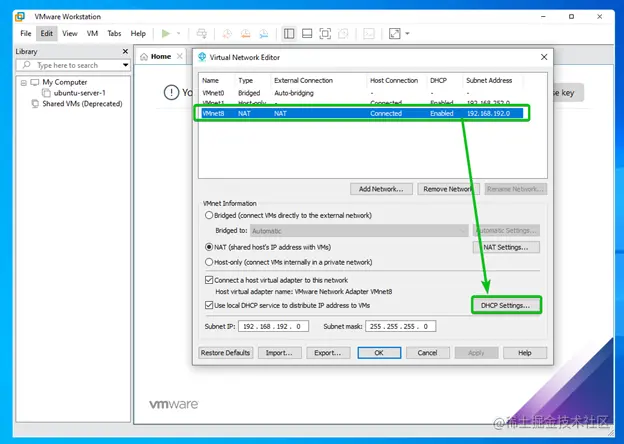Click the Remove Network button
Viewport: 624px width, 444px height.
tap(448, 189)
